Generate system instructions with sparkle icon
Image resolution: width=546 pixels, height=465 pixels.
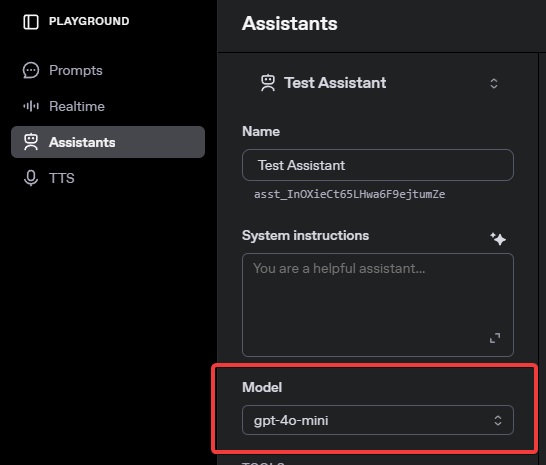[498, 239]
